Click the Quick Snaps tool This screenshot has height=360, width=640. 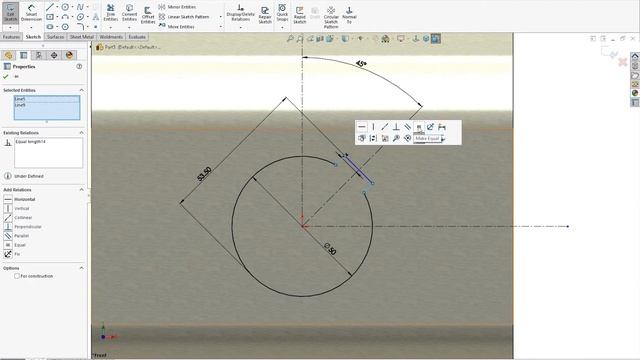[282, 13]
